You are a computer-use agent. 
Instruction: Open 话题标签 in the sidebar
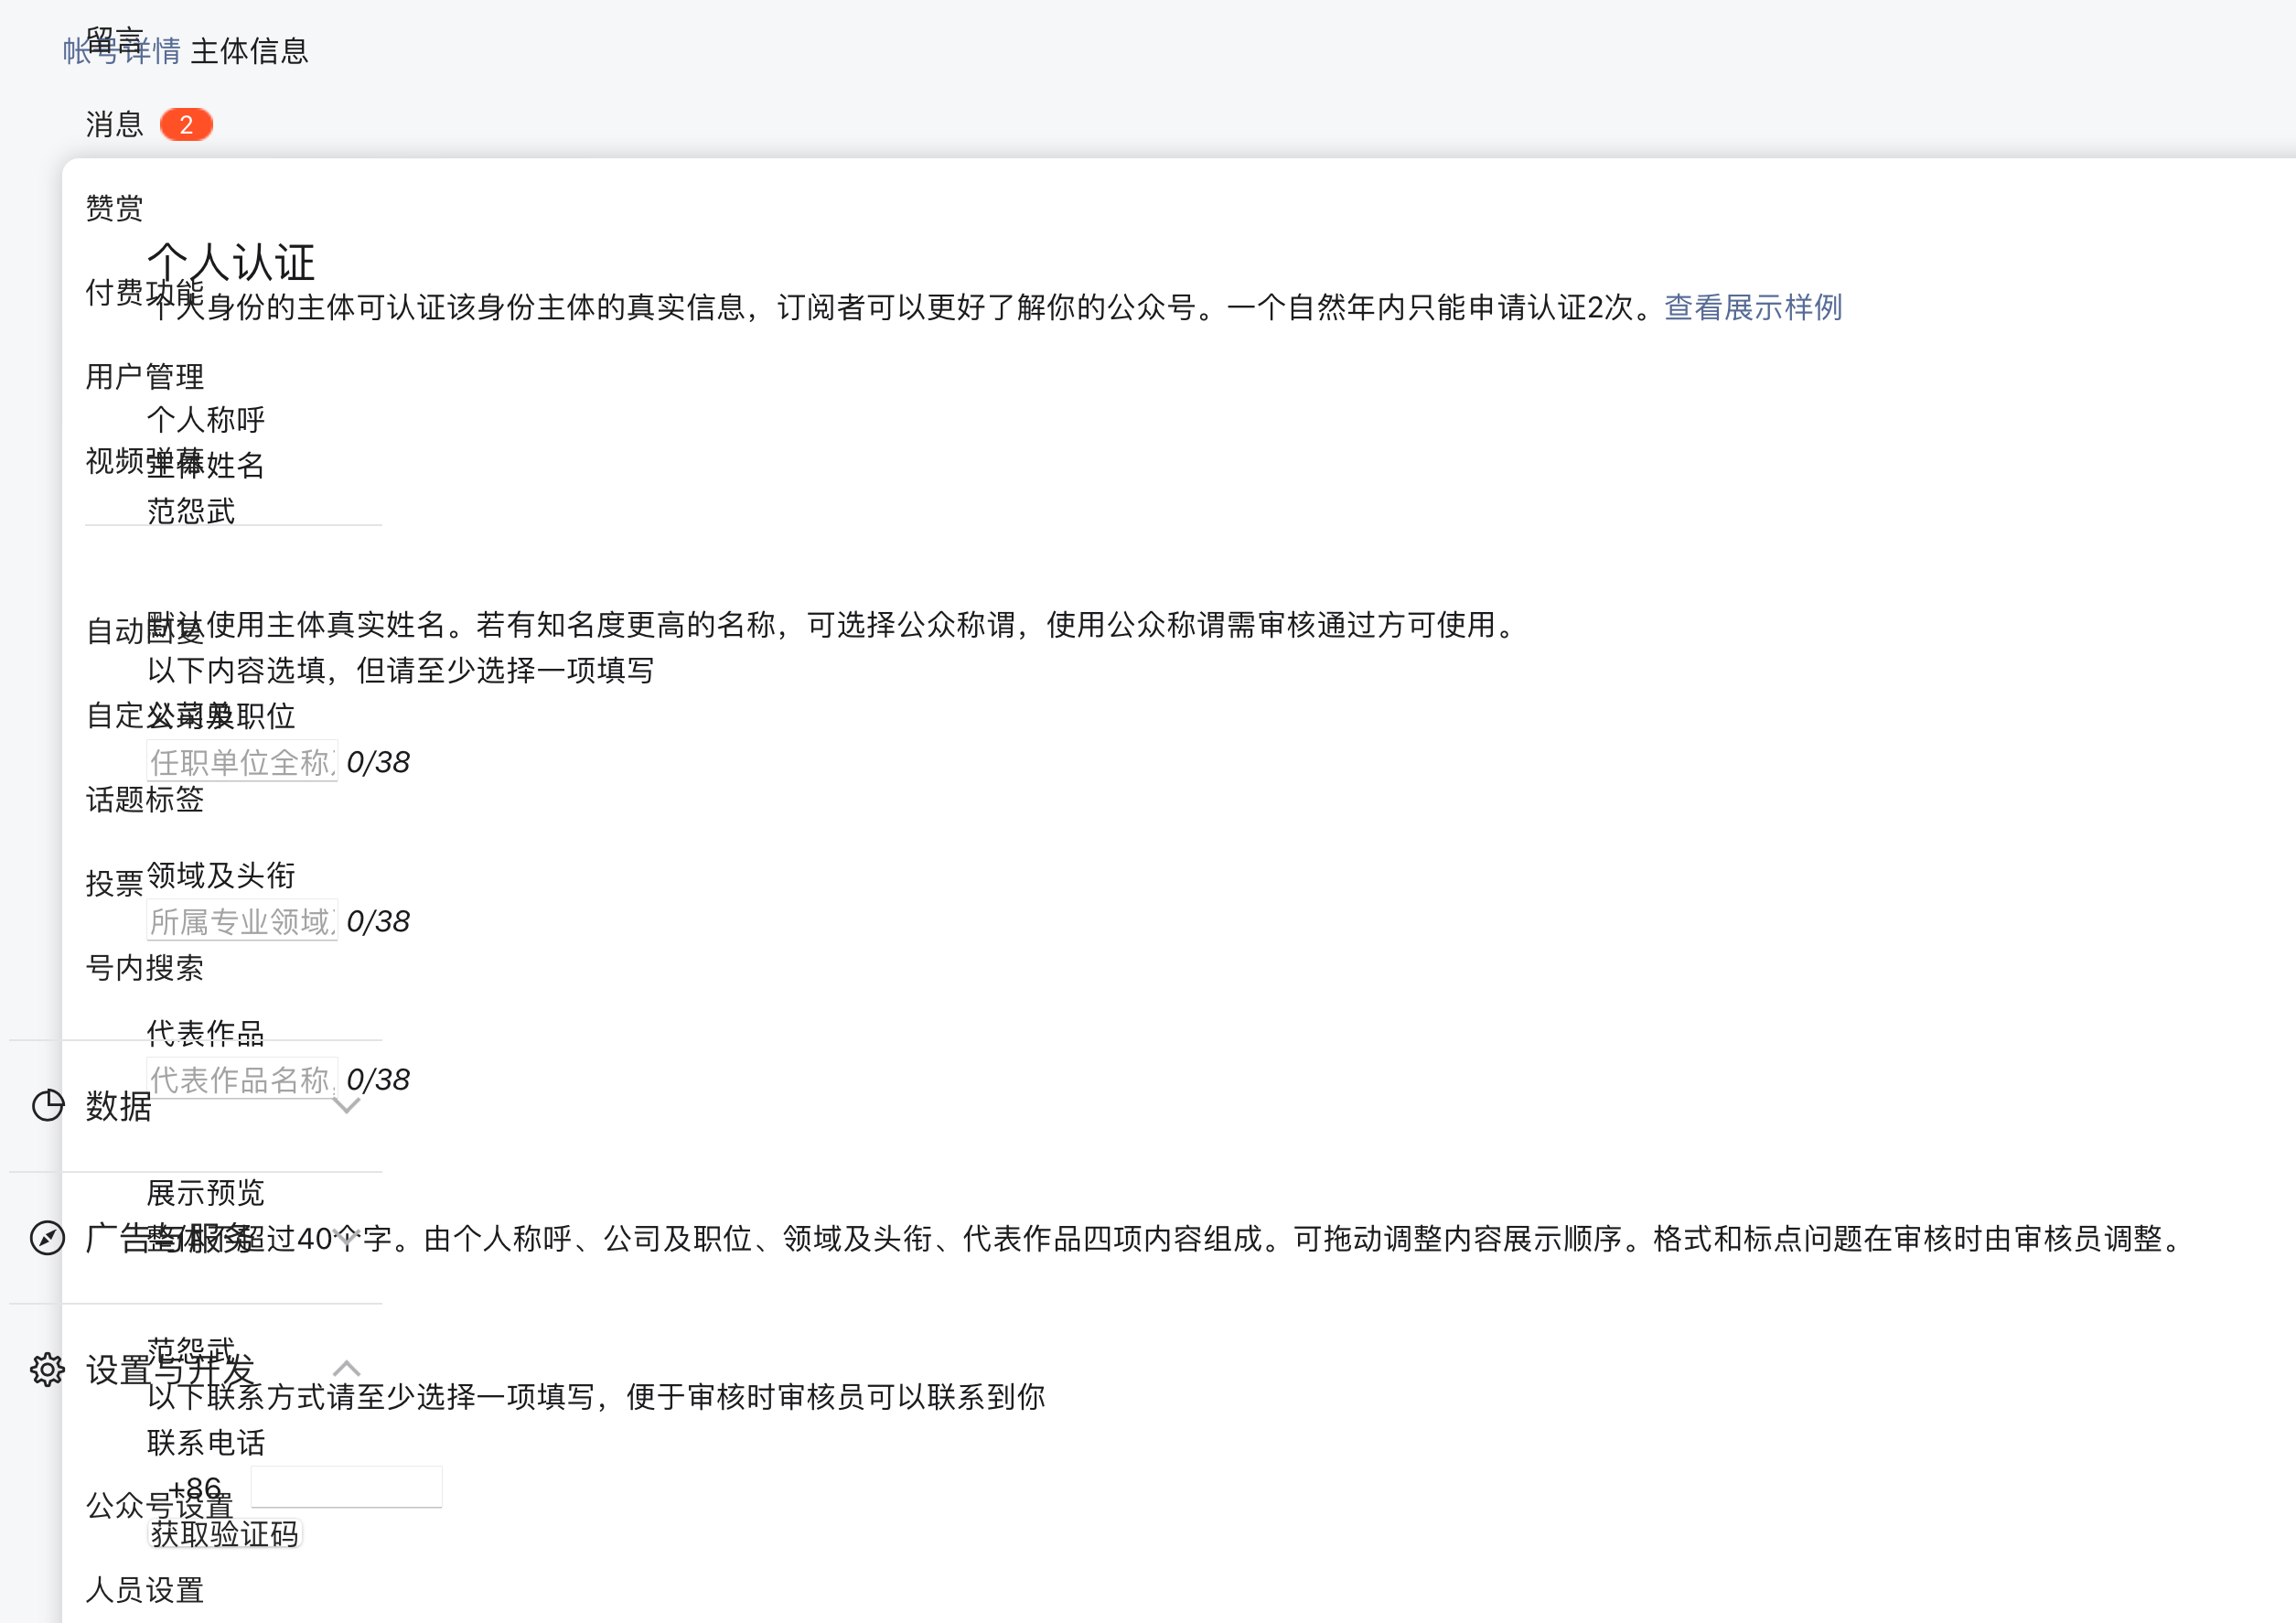144,799
